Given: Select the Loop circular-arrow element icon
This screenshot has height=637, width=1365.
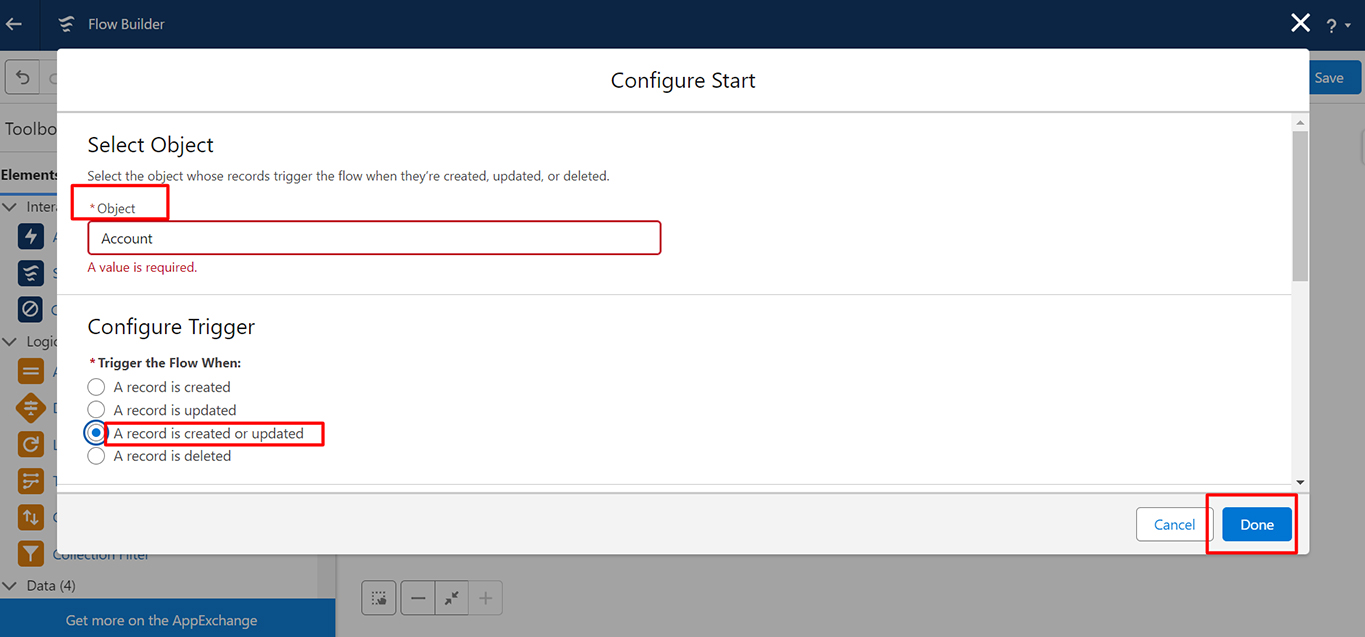Looking at the screenshot, I should (31, 444).
